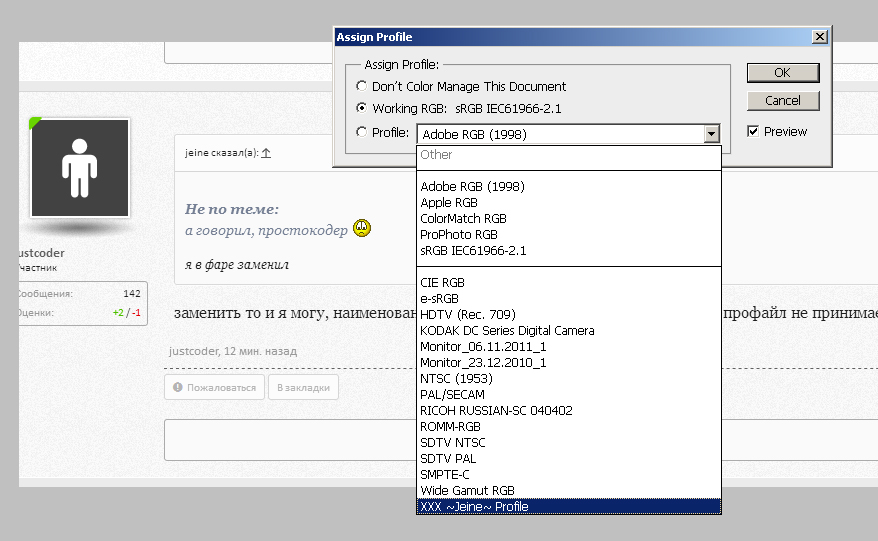Click the exclamation icon on Пожаловаться
This screenshot has width=878, height=541.
[178, 387]
